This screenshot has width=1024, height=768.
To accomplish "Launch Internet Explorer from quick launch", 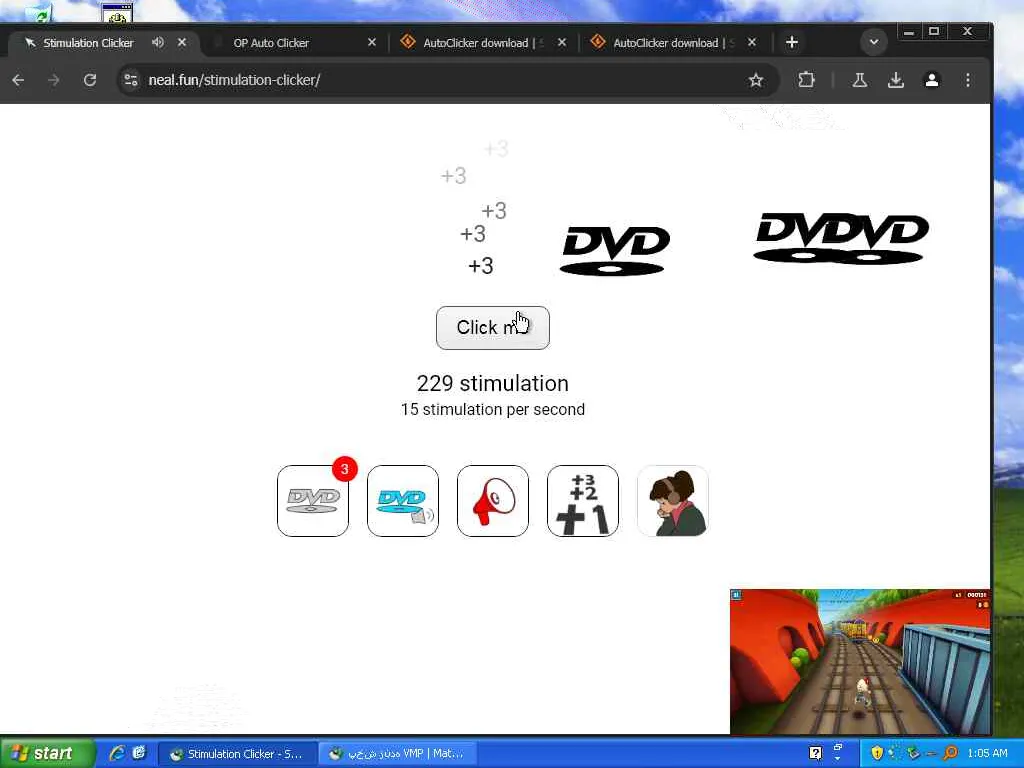I will coord(117,753).
